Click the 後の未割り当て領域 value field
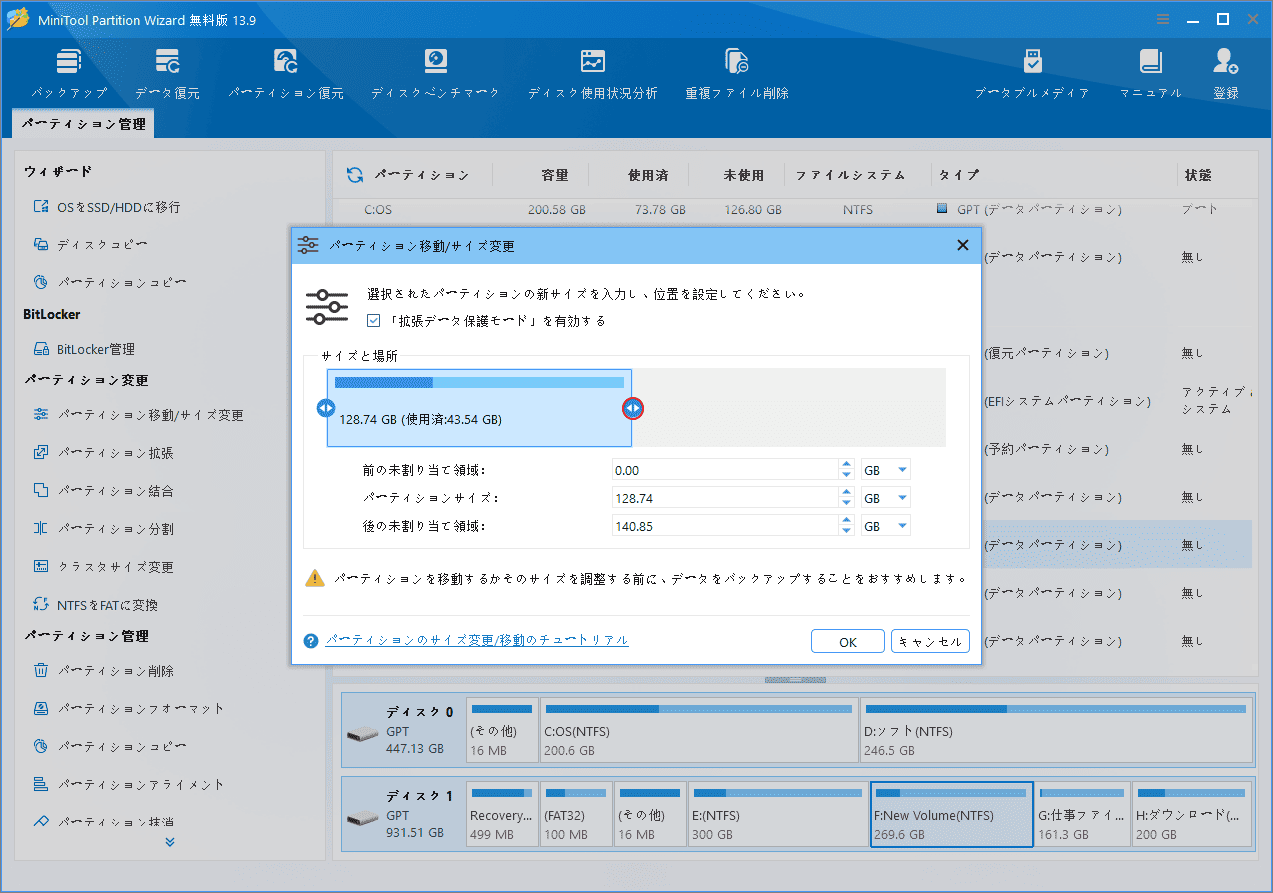Screen dimensions: 1273x893 pyautogui.click(x=724, y=526)
